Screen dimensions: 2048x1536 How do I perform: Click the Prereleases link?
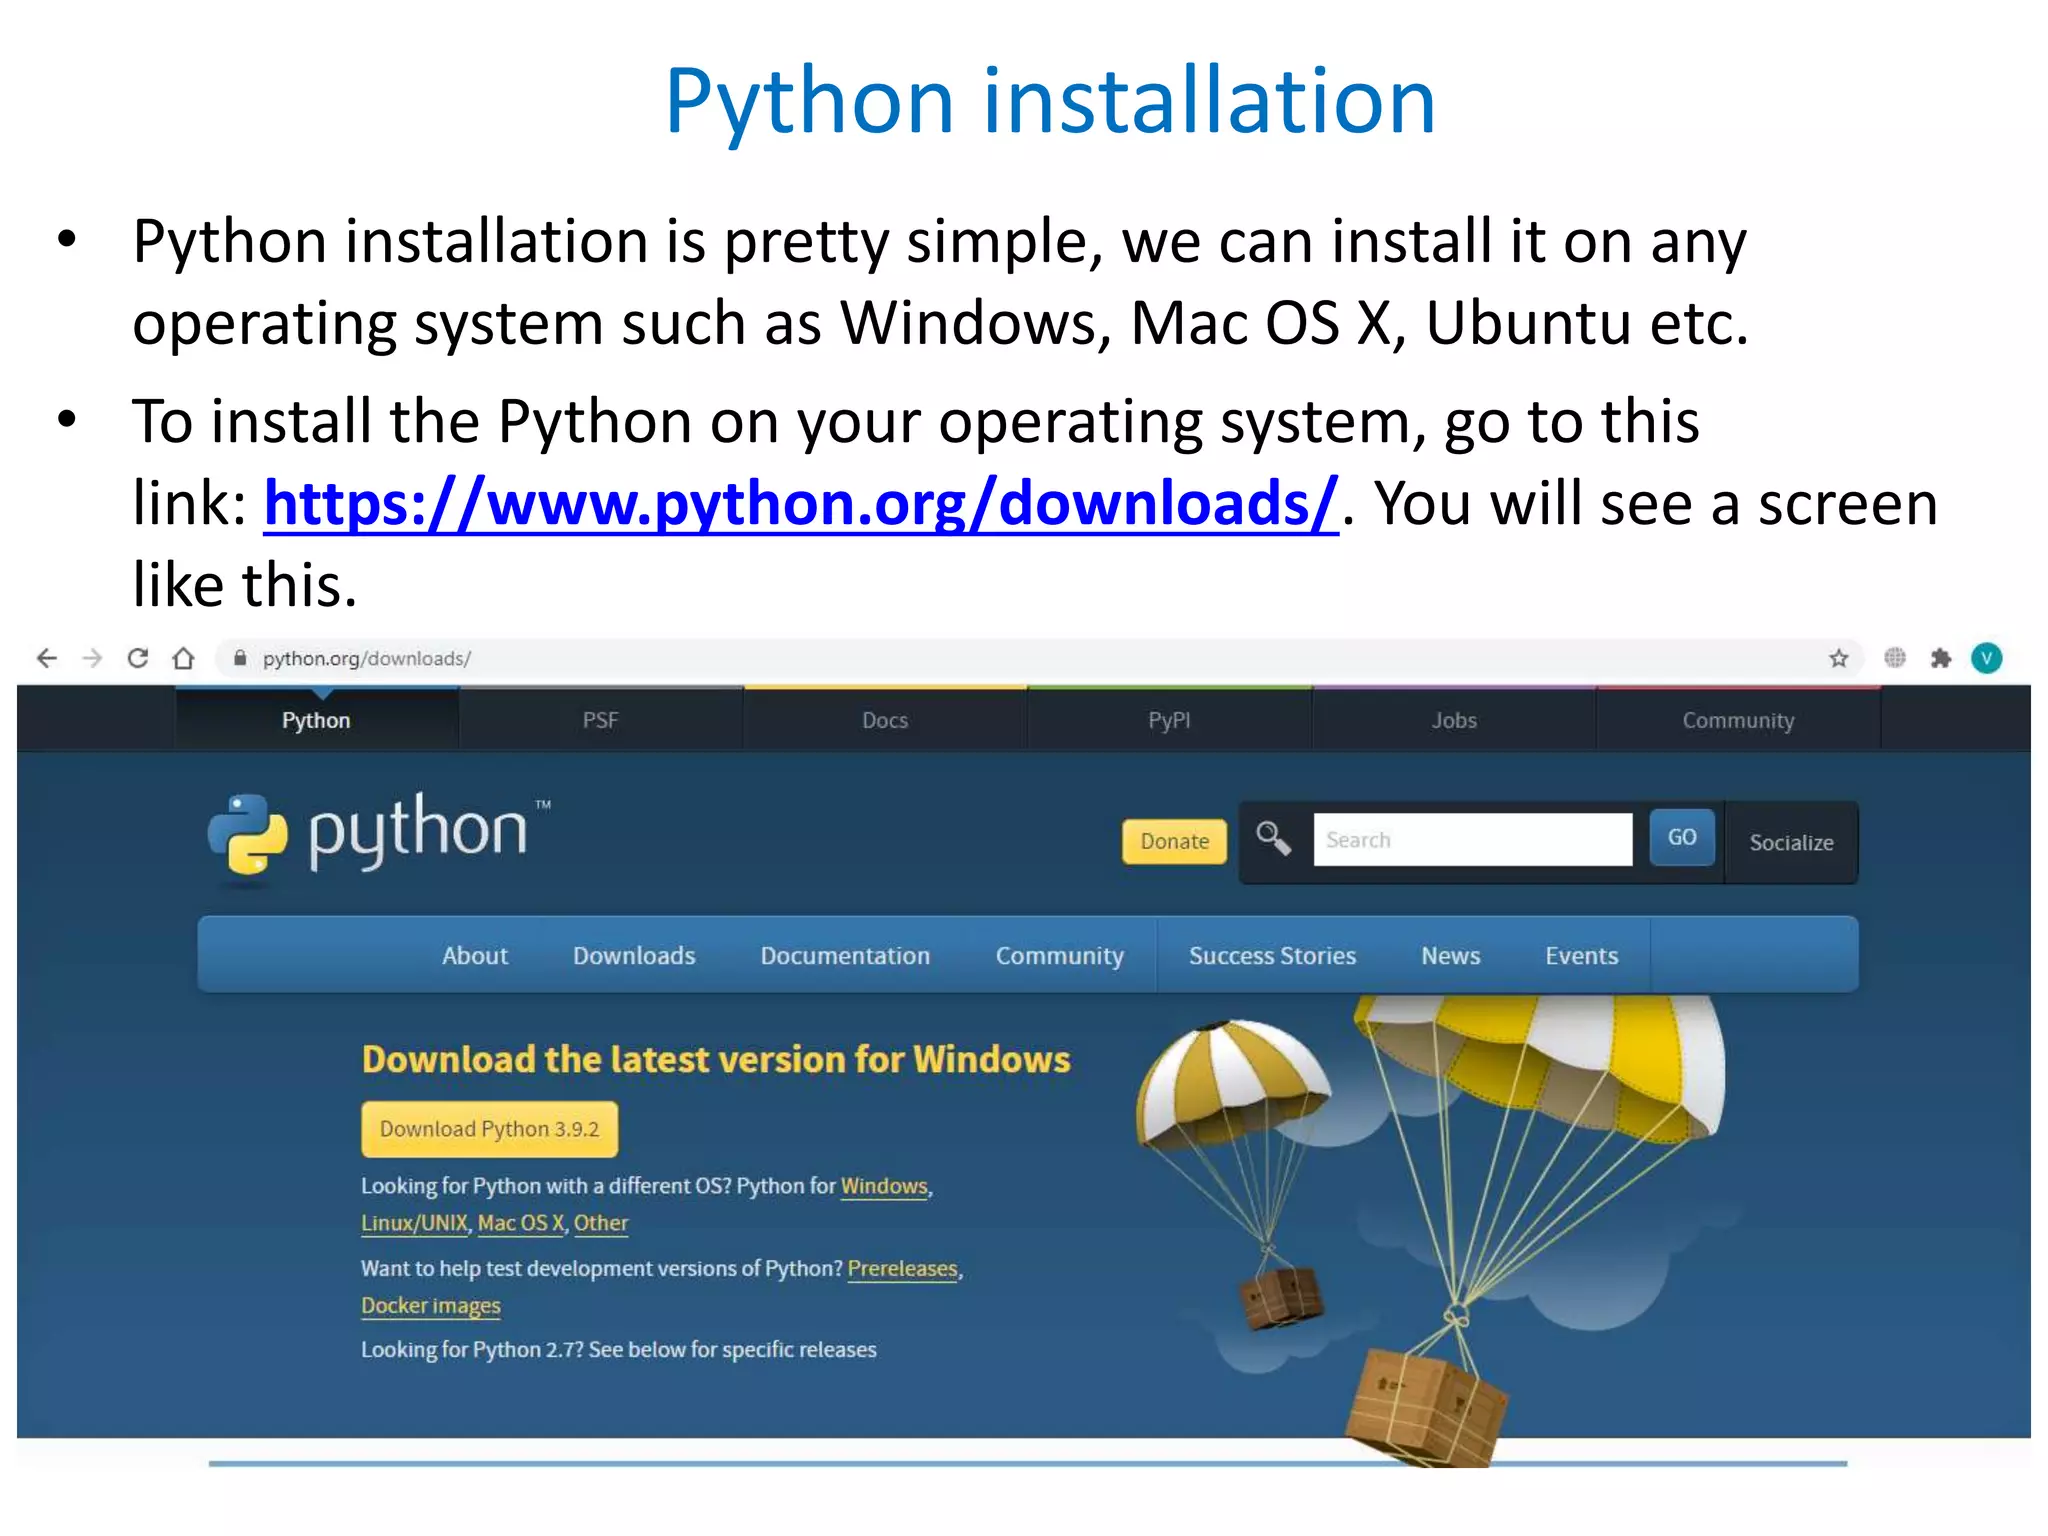coord(902,1268)
